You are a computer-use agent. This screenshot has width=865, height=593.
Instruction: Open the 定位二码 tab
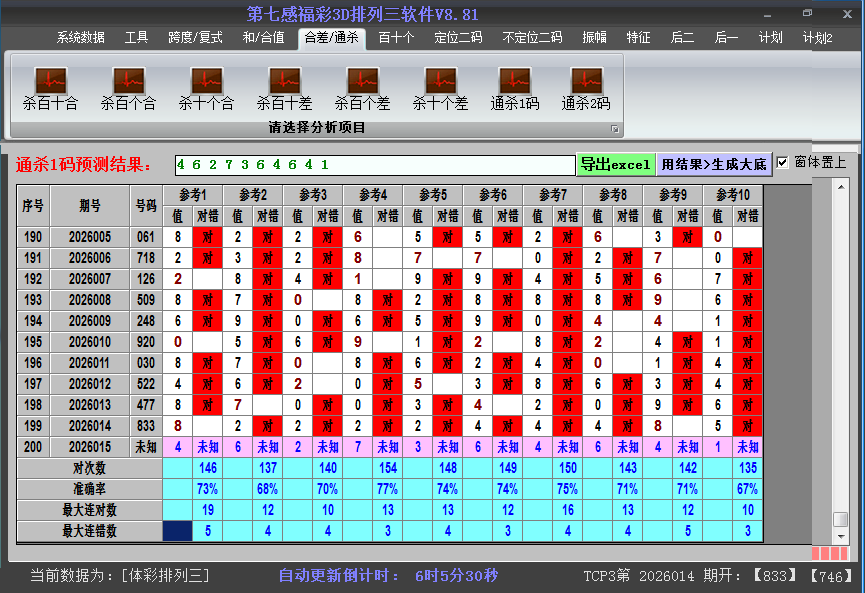click(x=461, y=37)
